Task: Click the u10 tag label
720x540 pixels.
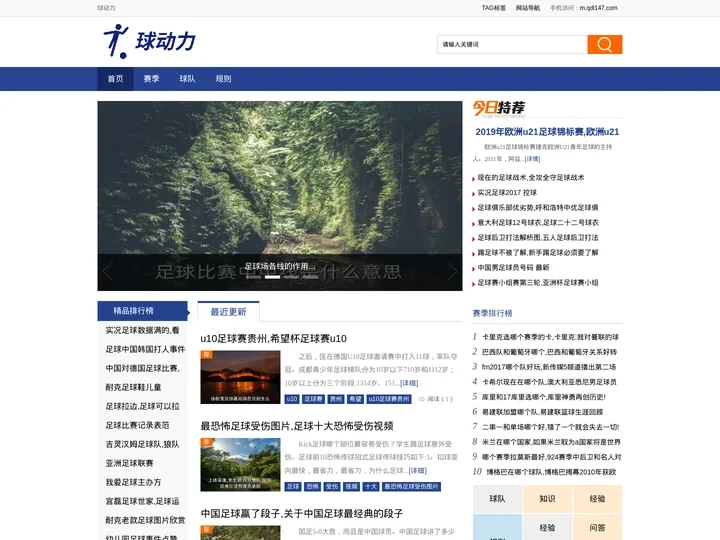Action: (x=292, y=399)
